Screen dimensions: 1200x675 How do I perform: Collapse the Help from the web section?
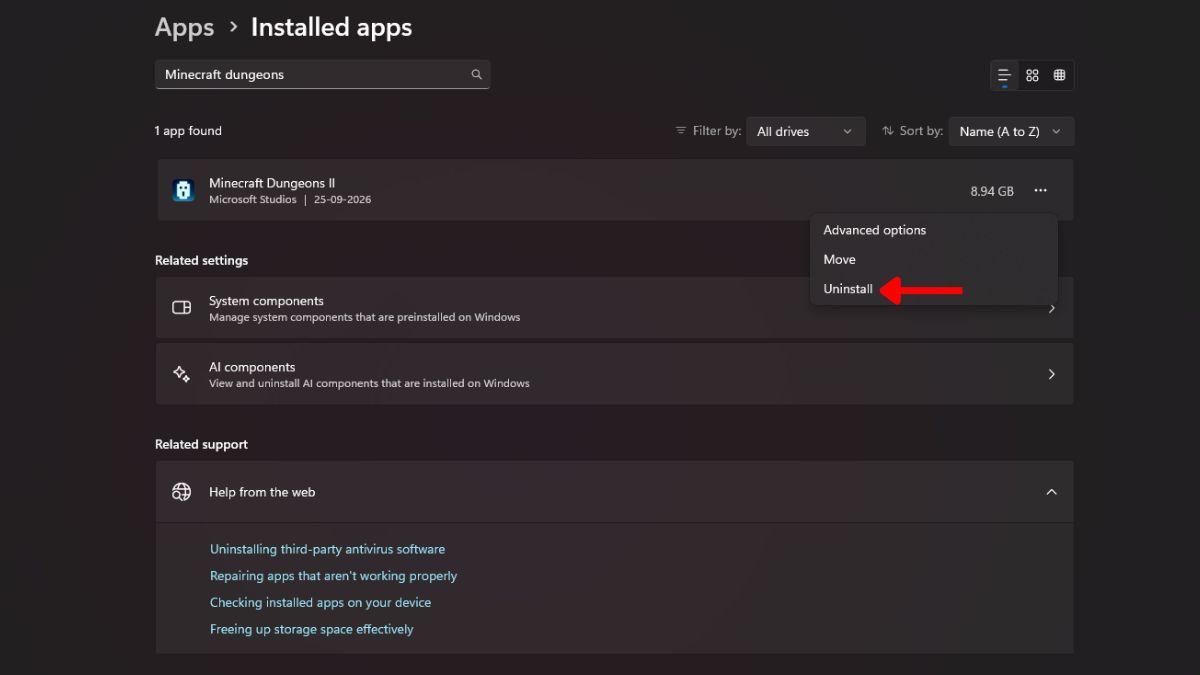1051,491
